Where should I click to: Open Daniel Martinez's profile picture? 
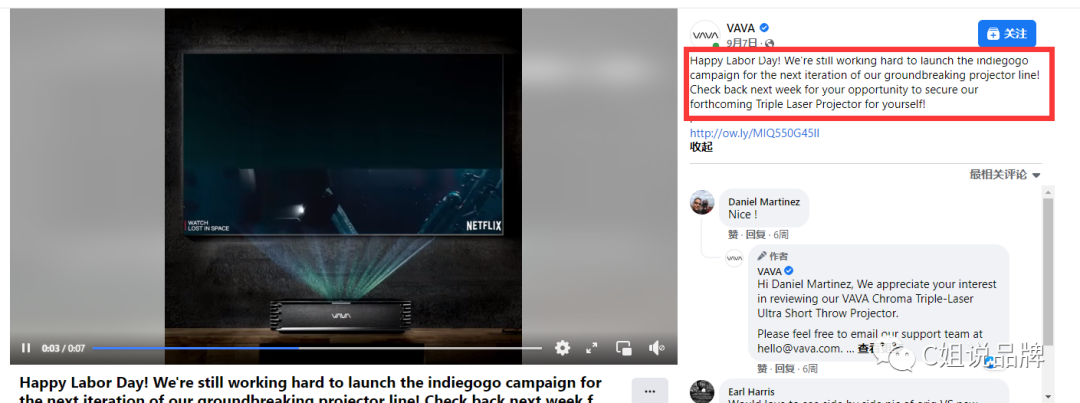pyautogui.click(x=703, y=202)
